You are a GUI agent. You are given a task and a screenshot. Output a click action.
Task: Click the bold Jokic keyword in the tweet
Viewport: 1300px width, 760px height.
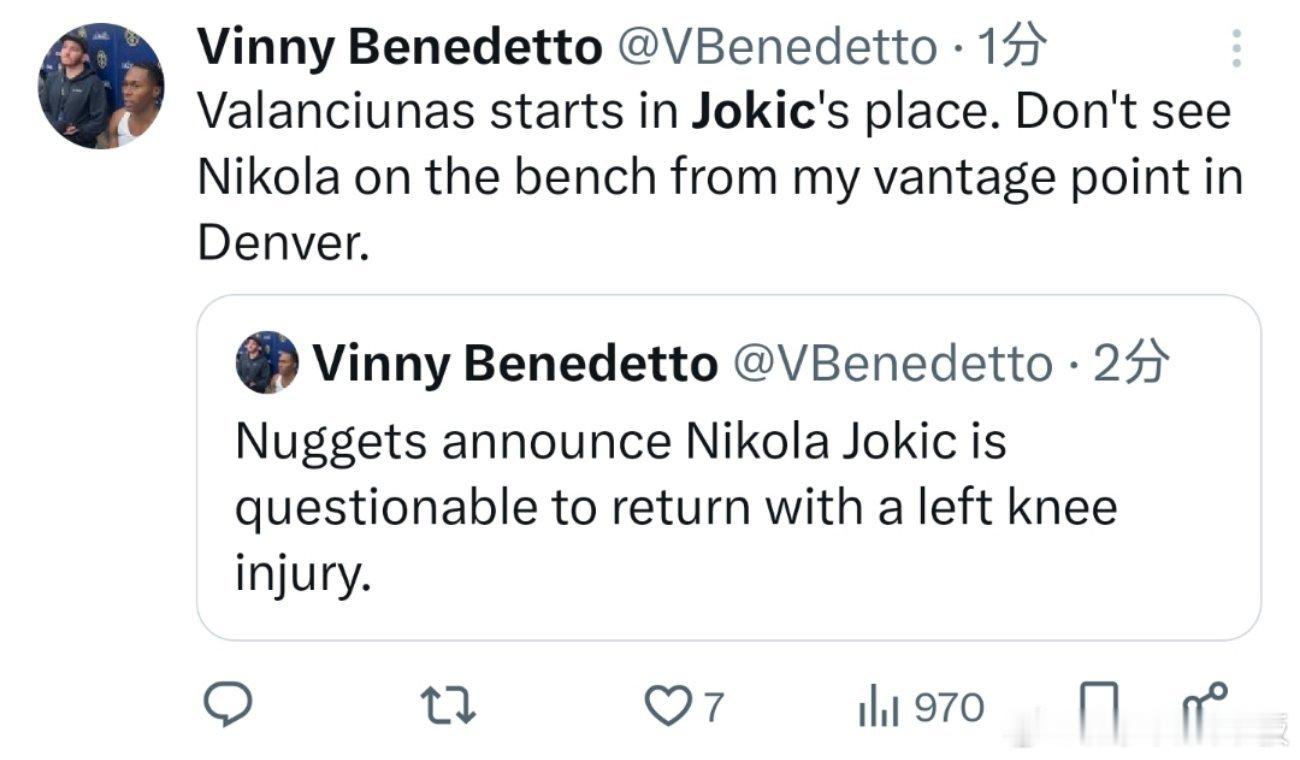tap(752, 114)
